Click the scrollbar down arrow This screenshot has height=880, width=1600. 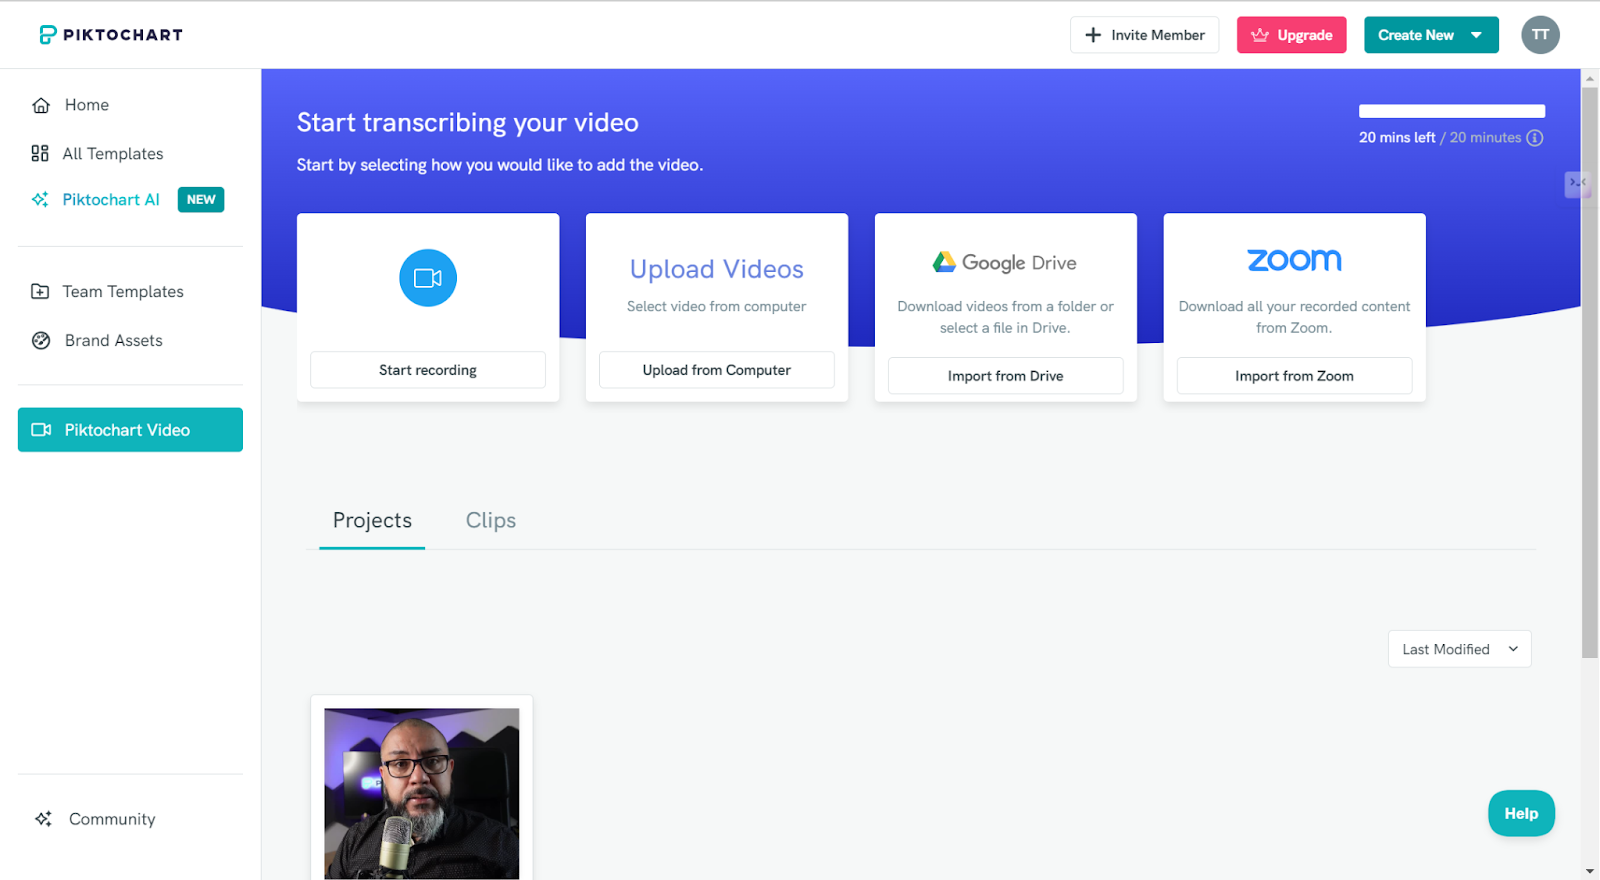1590,871
